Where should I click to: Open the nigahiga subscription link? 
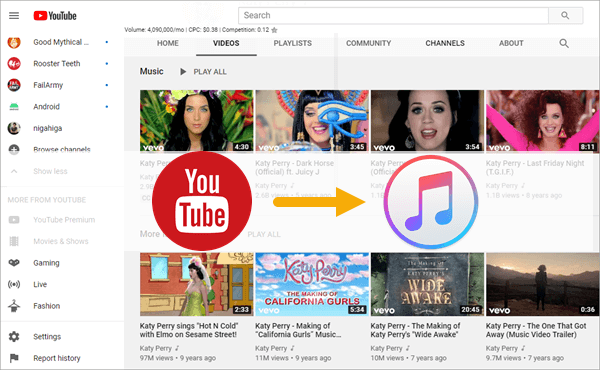click(47, 128)
